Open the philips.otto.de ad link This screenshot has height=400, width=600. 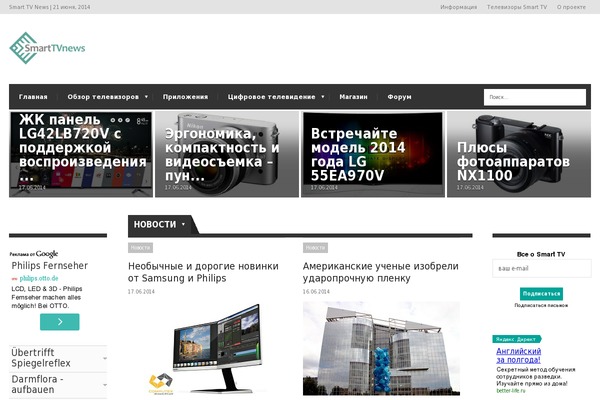(x=39, y=278)
